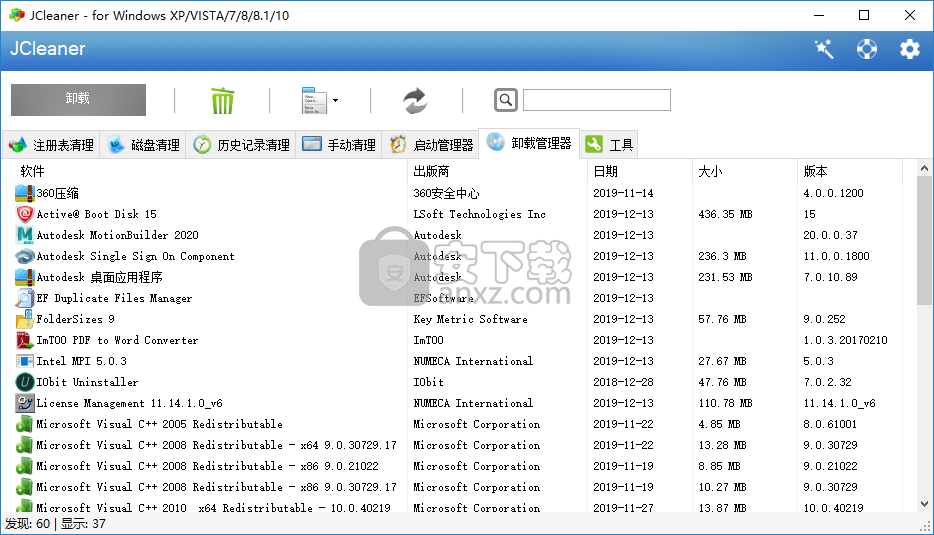Focus the search text box
This screenshot has width=934, height=535.
tap(597, 100)
